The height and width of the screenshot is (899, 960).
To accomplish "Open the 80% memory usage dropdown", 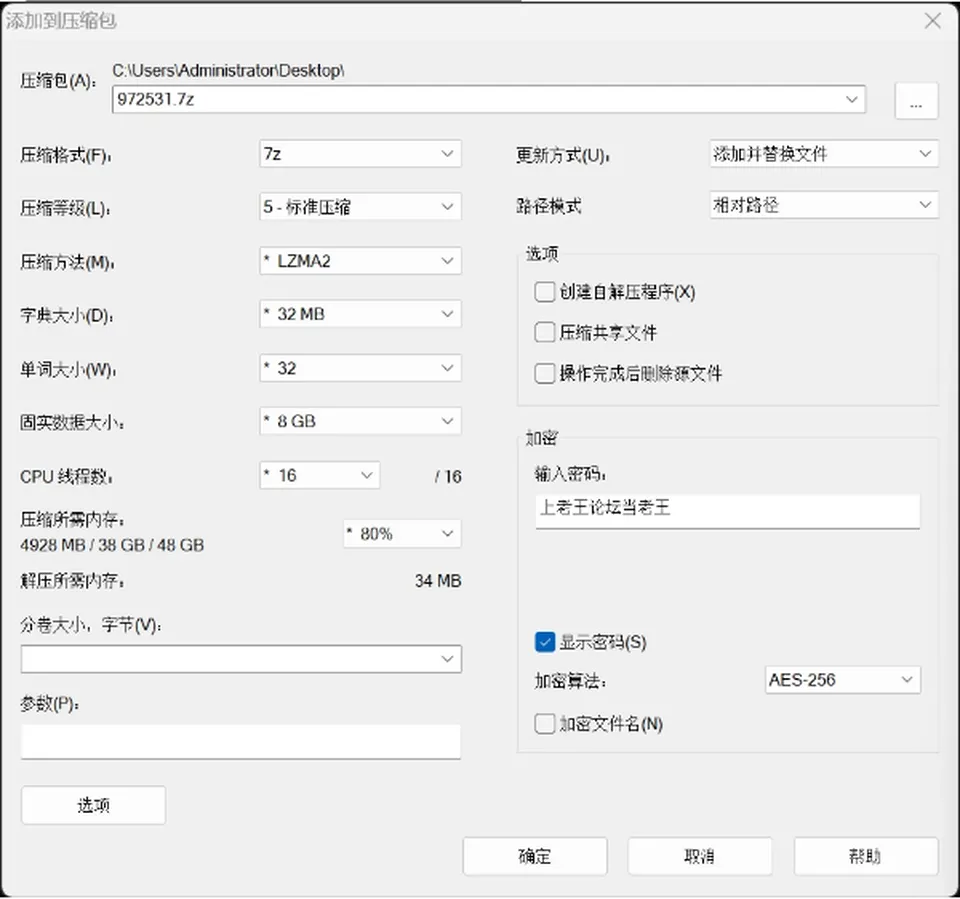I will tap(402, 534).
